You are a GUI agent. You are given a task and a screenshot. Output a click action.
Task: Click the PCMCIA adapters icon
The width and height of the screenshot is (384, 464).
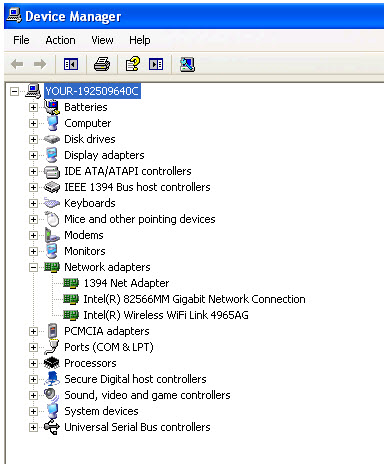pos(52,331)
